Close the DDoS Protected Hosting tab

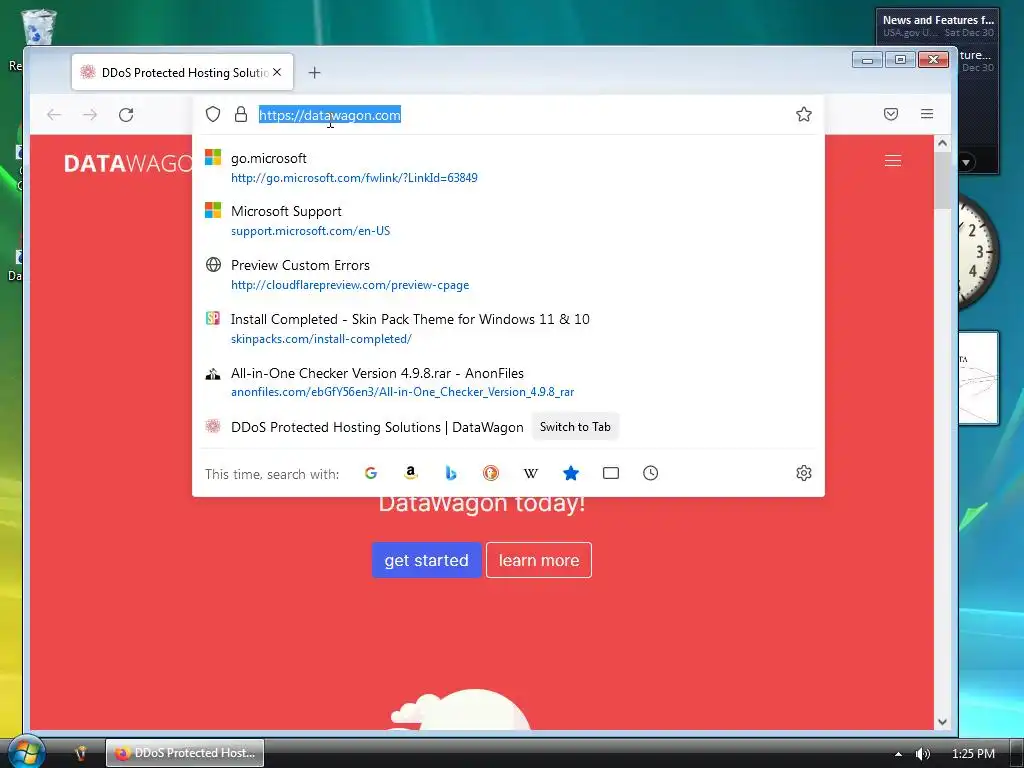[278, 72]
